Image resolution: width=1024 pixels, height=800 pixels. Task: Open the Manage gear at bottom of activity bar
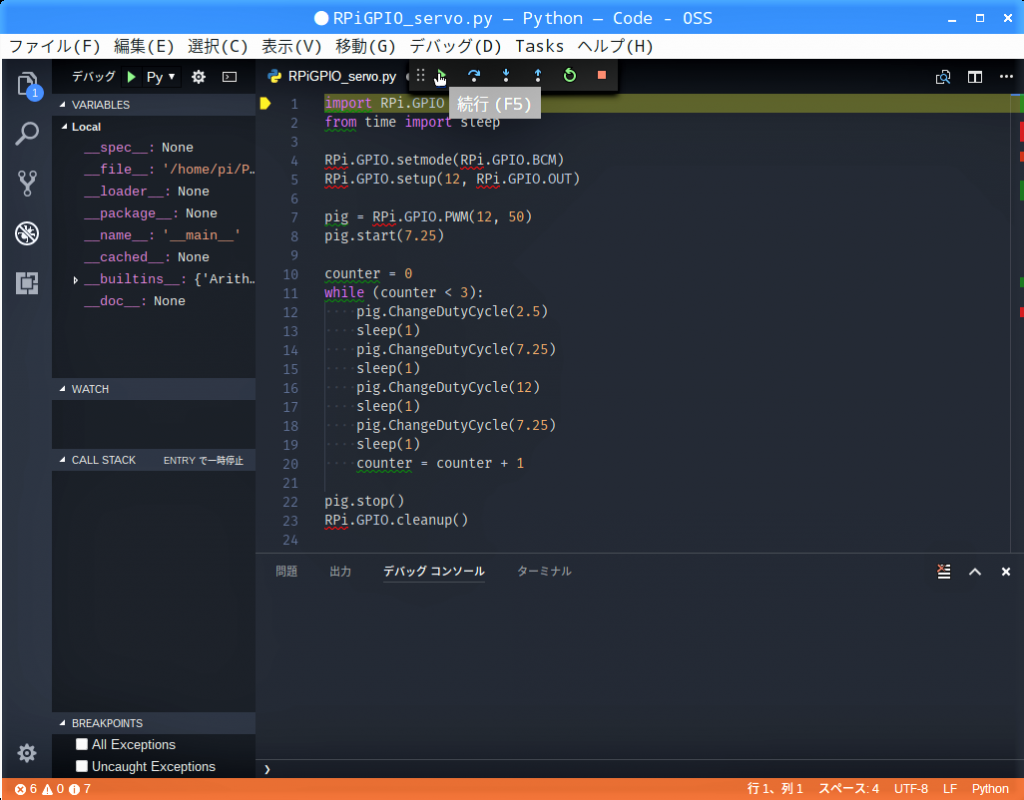coord(27,753)
